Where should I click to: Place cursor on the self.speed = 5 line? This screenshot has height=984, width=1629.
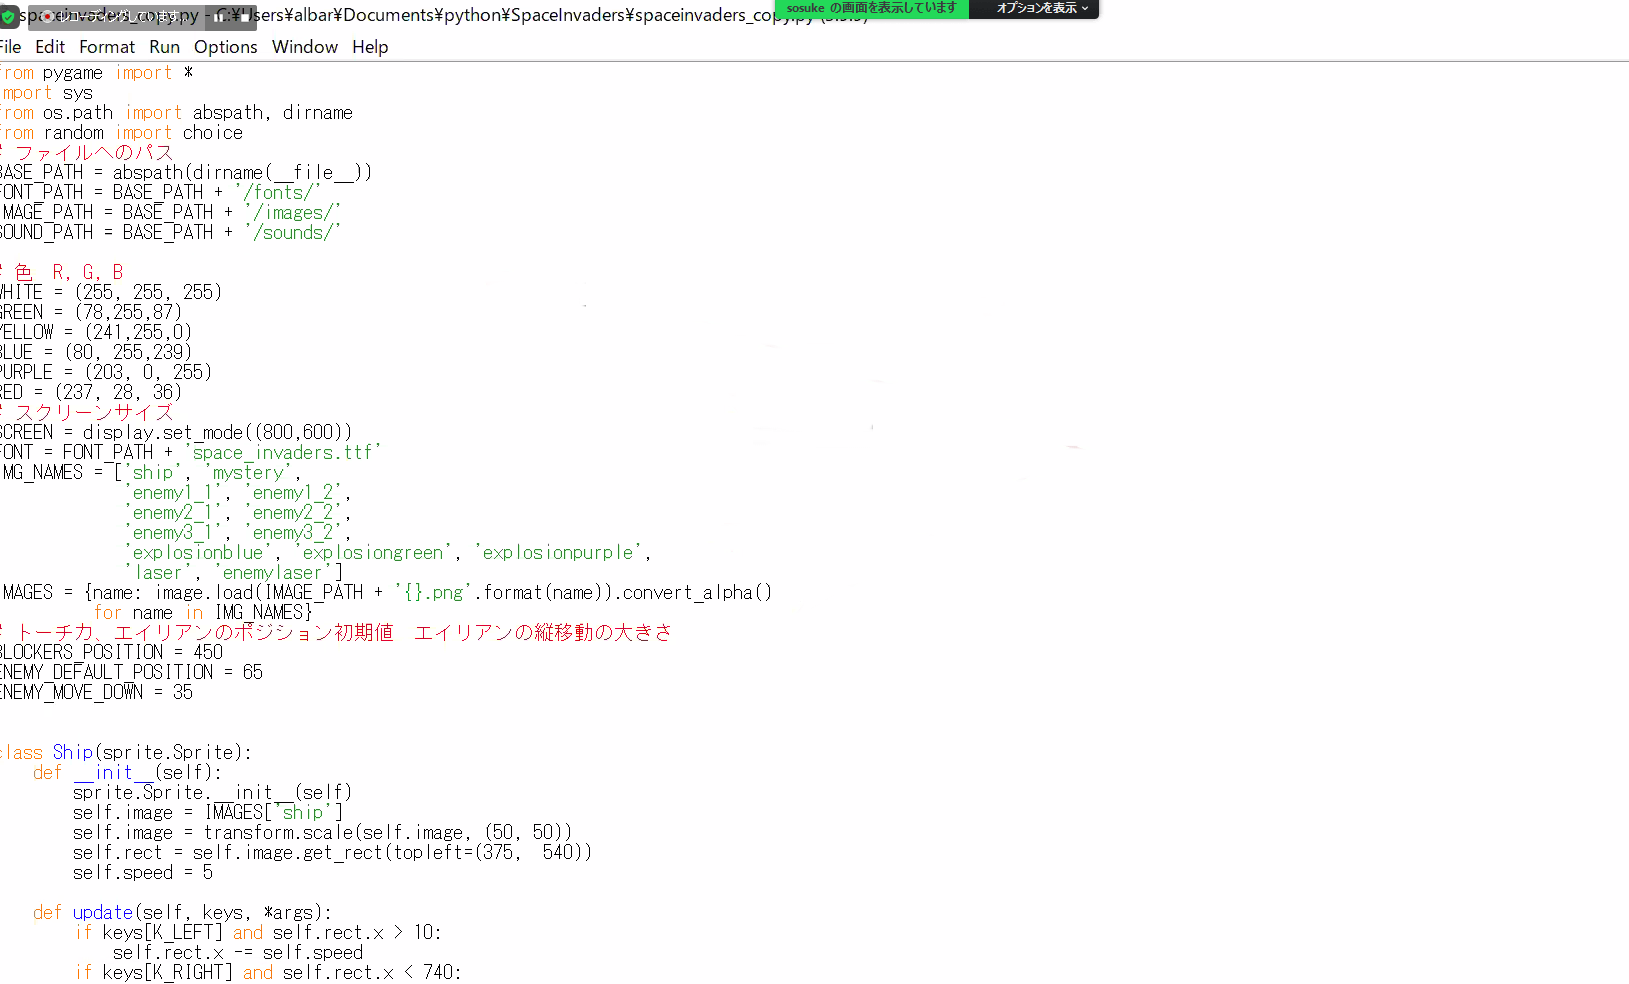[142, 873]
